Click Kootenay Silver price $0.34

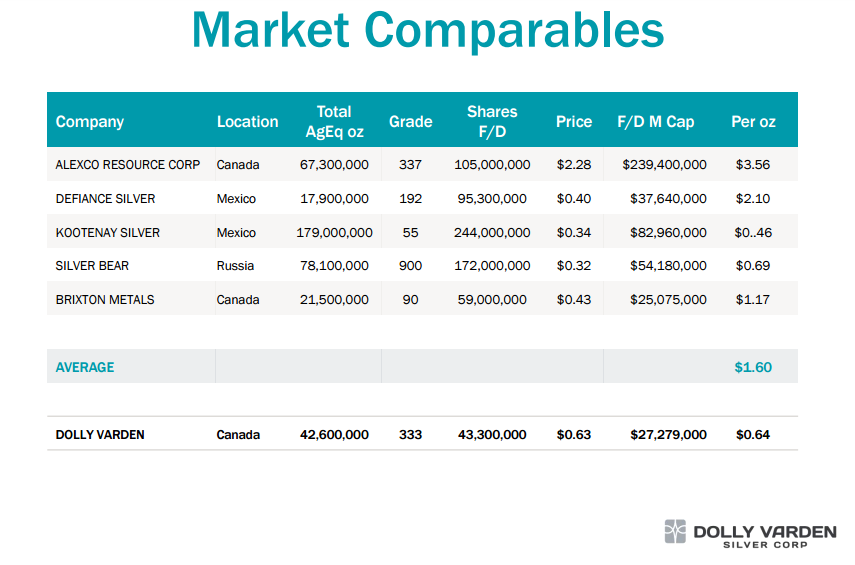coord(574,233)
